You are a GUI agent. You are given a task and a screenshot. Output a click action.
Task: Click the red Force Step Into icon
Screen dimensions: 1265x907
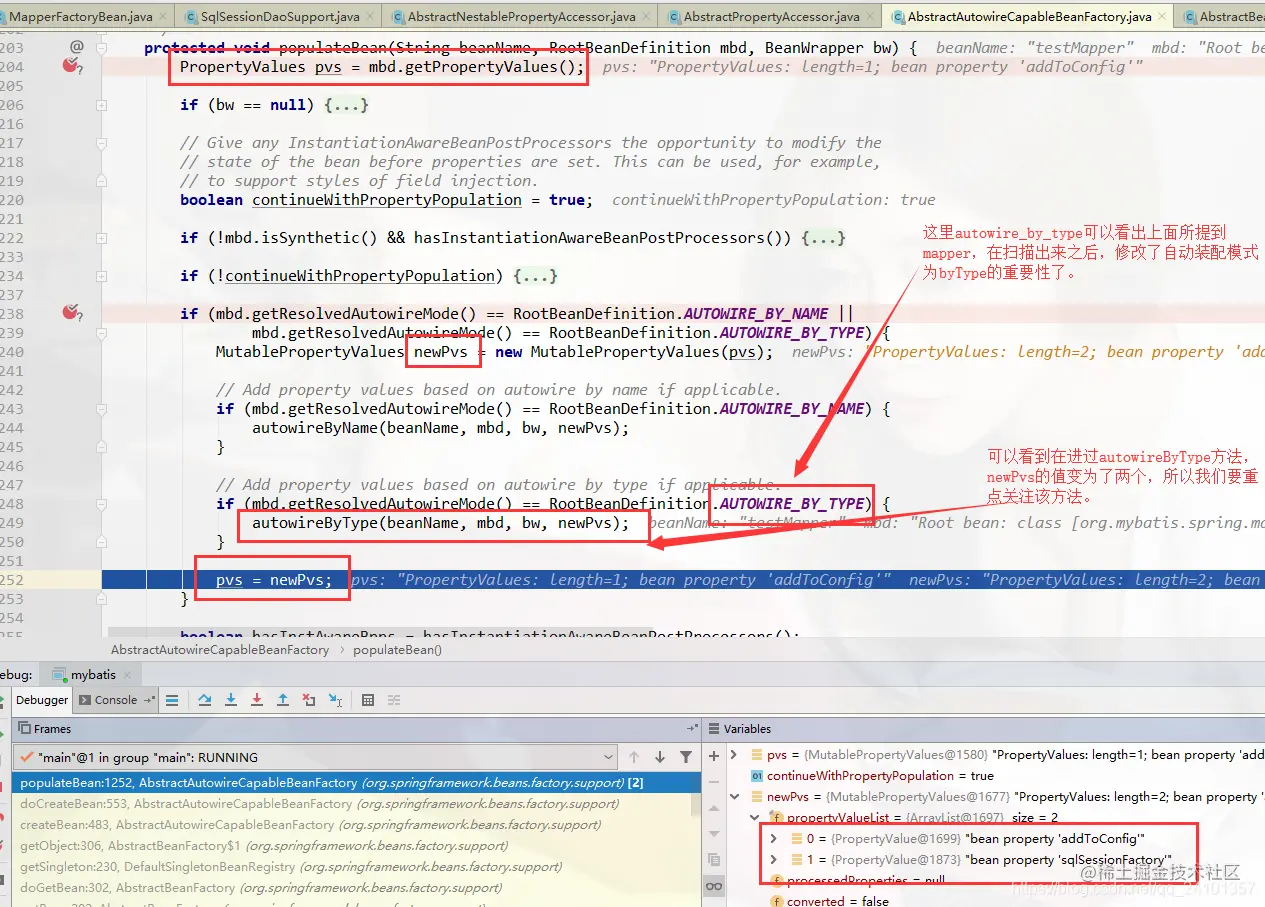[257, 700]
